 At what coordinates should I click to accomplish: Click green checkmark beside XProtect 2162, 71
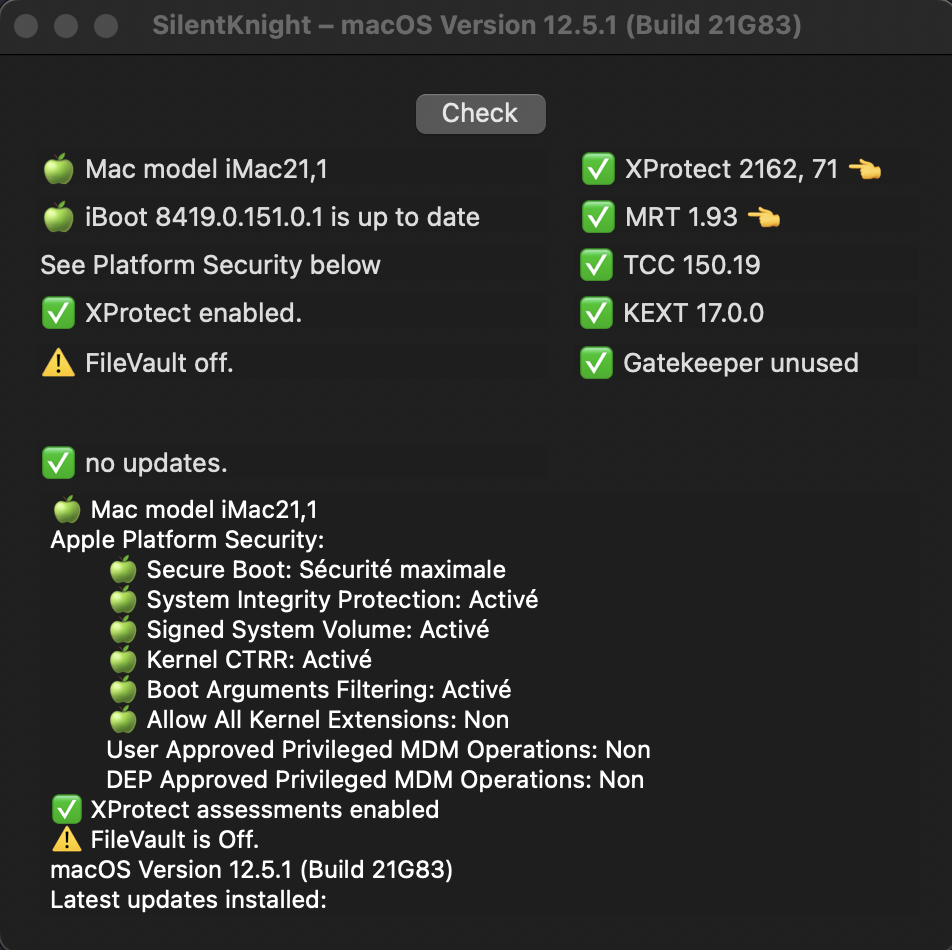[598, 169]
